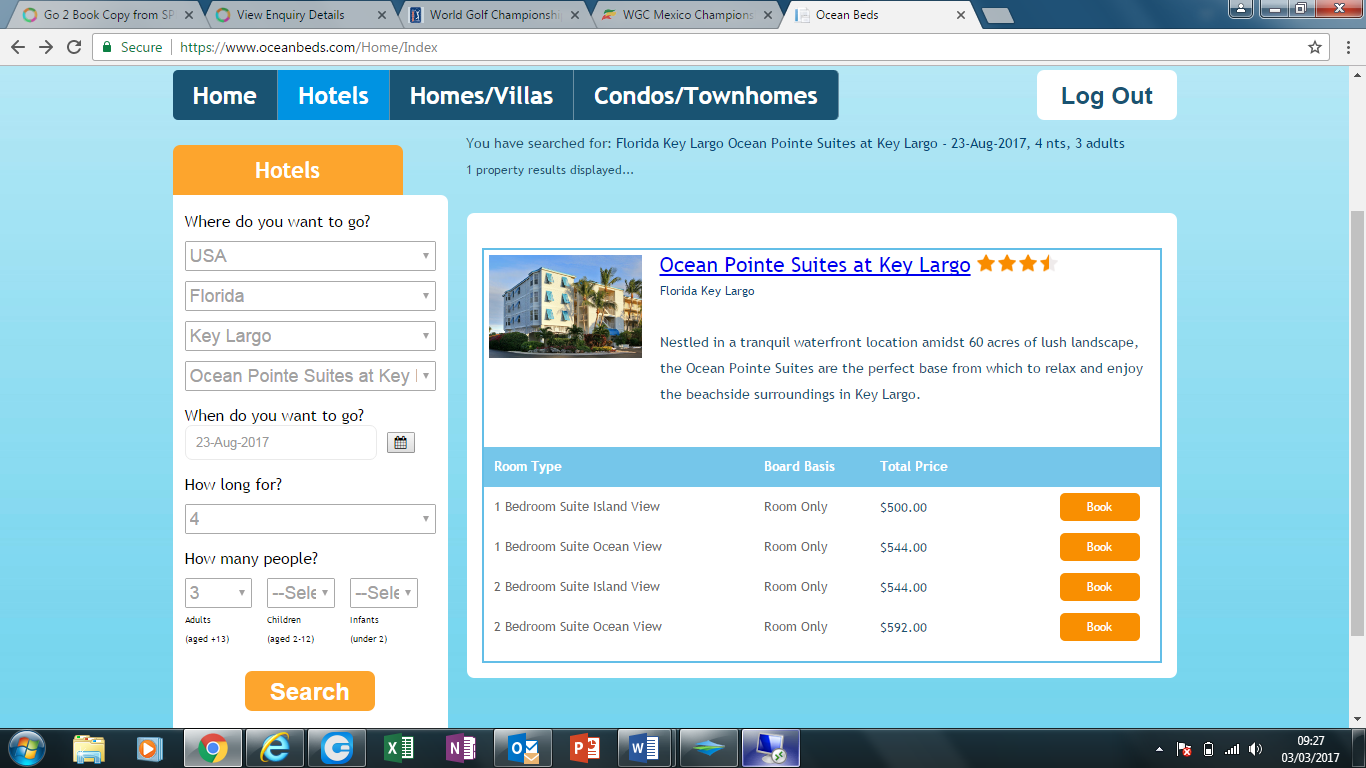This screenshot has width=1366, height=768.
Task: Open File Explorer from the taskbar
Action: tap(89, 748)
